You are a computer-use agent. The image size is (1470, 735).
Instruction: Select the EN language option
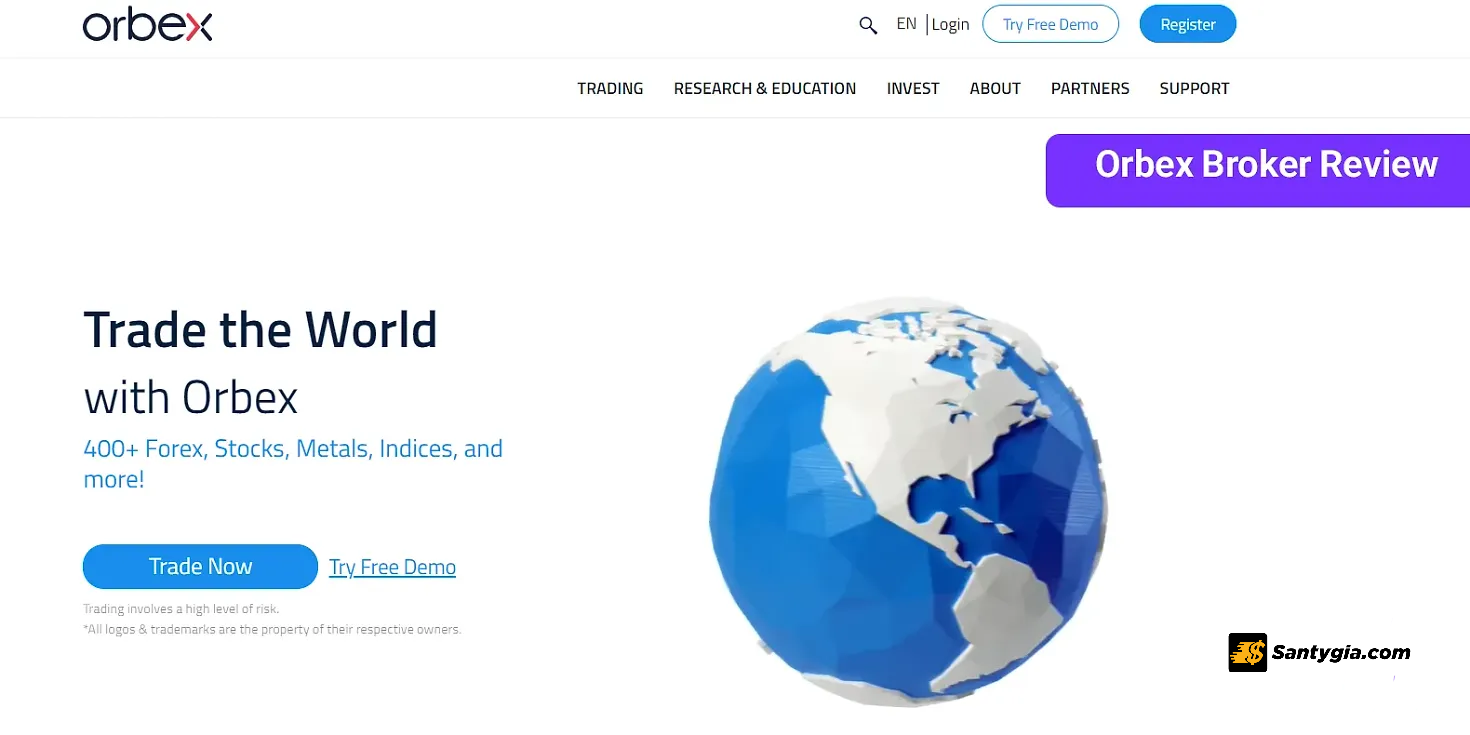[x=906, y=24]
